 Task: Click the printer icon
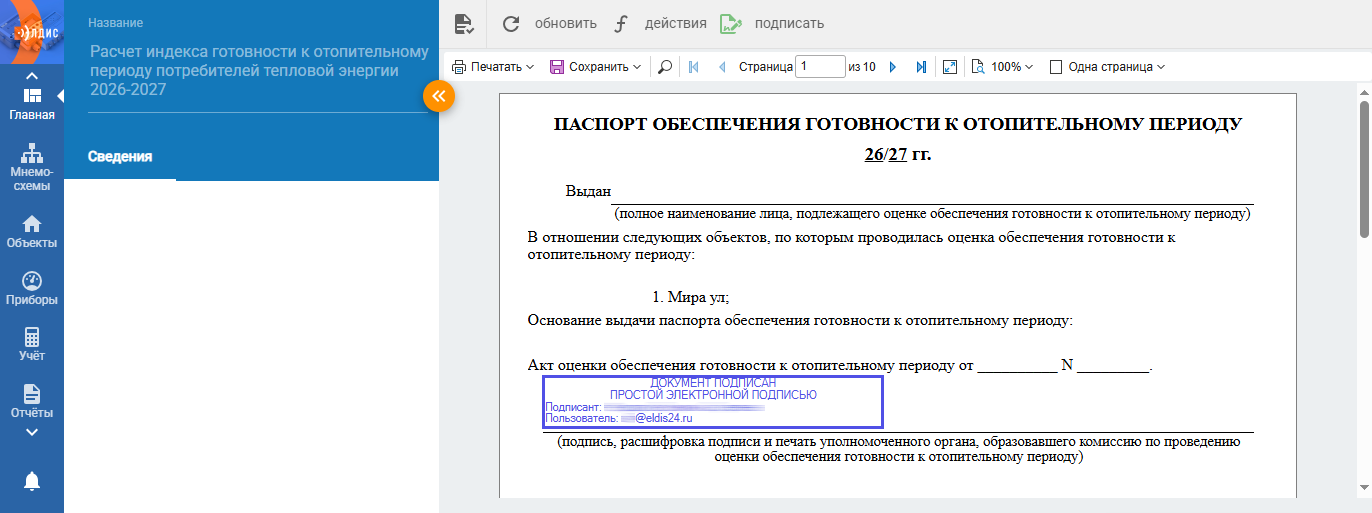point(459,67)
